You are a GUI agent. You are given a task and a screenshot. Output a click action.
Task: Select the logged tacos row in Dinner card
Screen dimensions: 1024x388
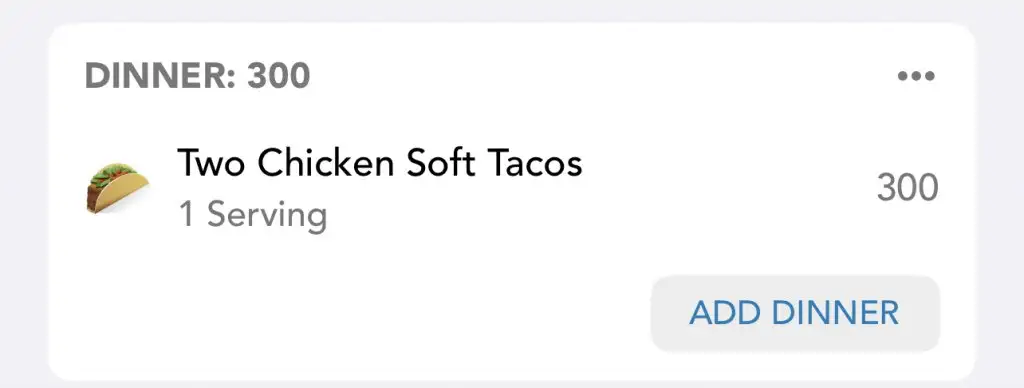click(x=512, y=188)
